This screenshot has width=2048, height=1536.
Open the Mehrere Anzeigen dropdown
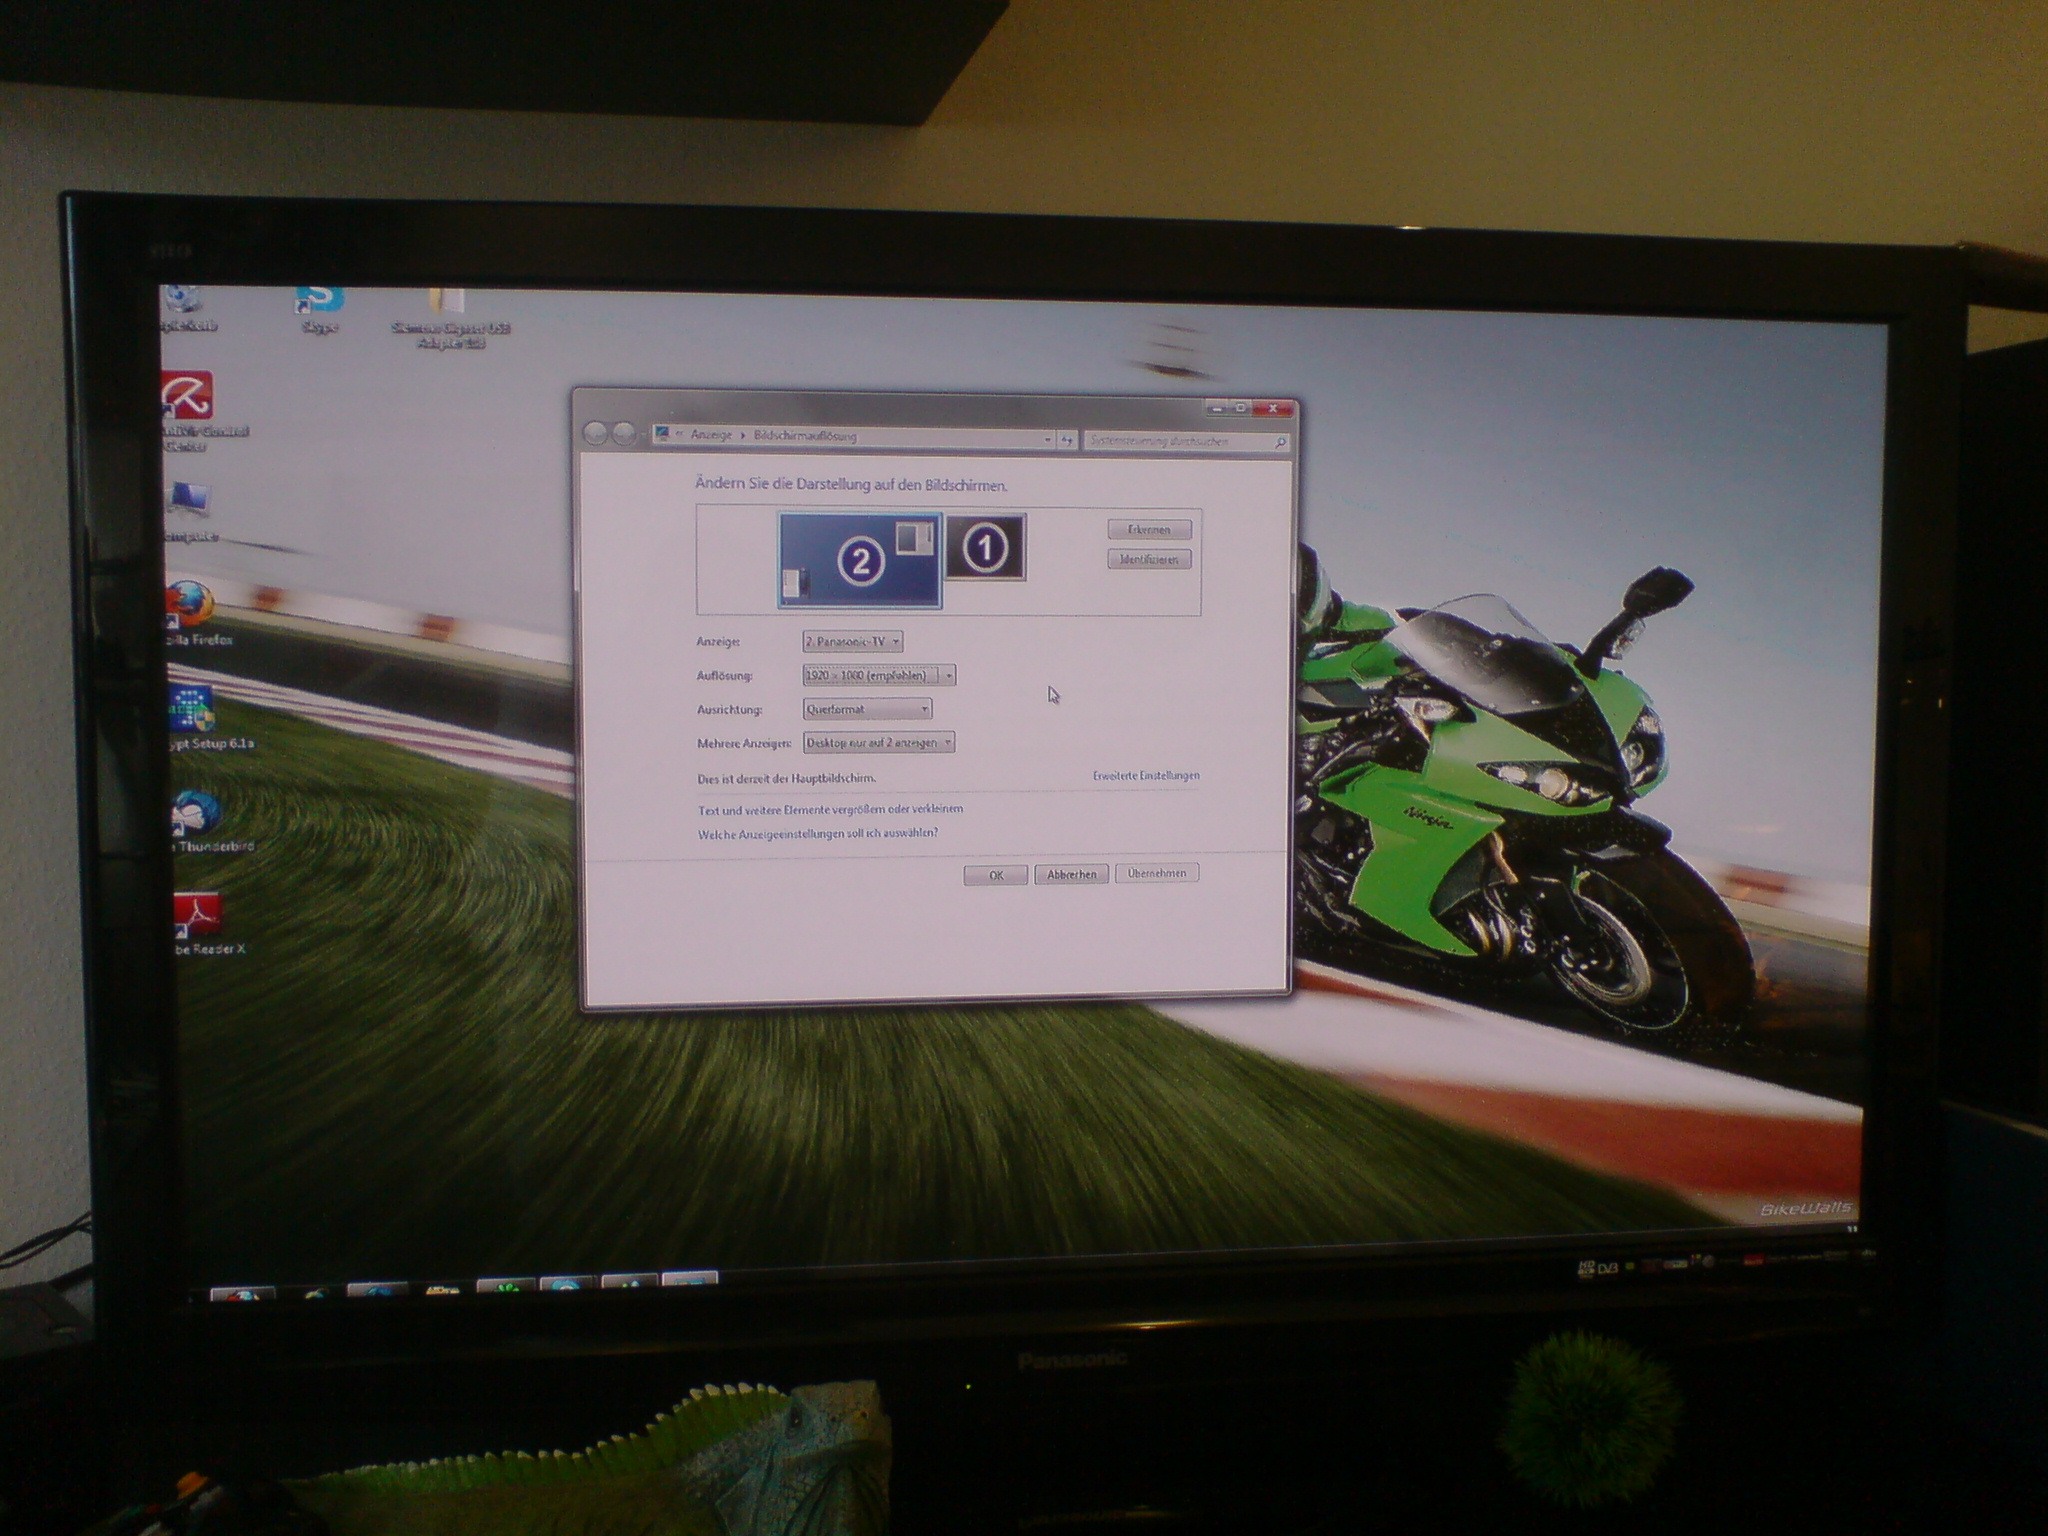tap(878, 743)
